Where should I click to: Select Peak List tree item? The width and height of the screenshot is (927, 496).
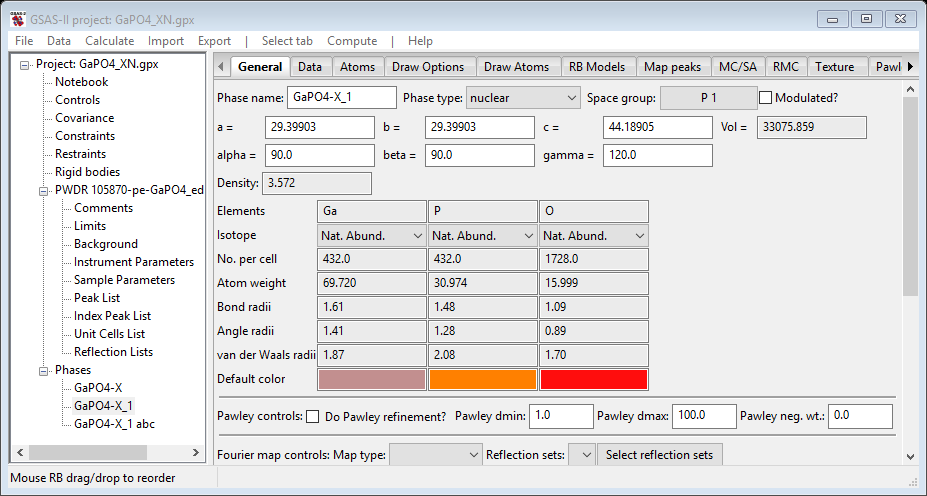point(97,298)
